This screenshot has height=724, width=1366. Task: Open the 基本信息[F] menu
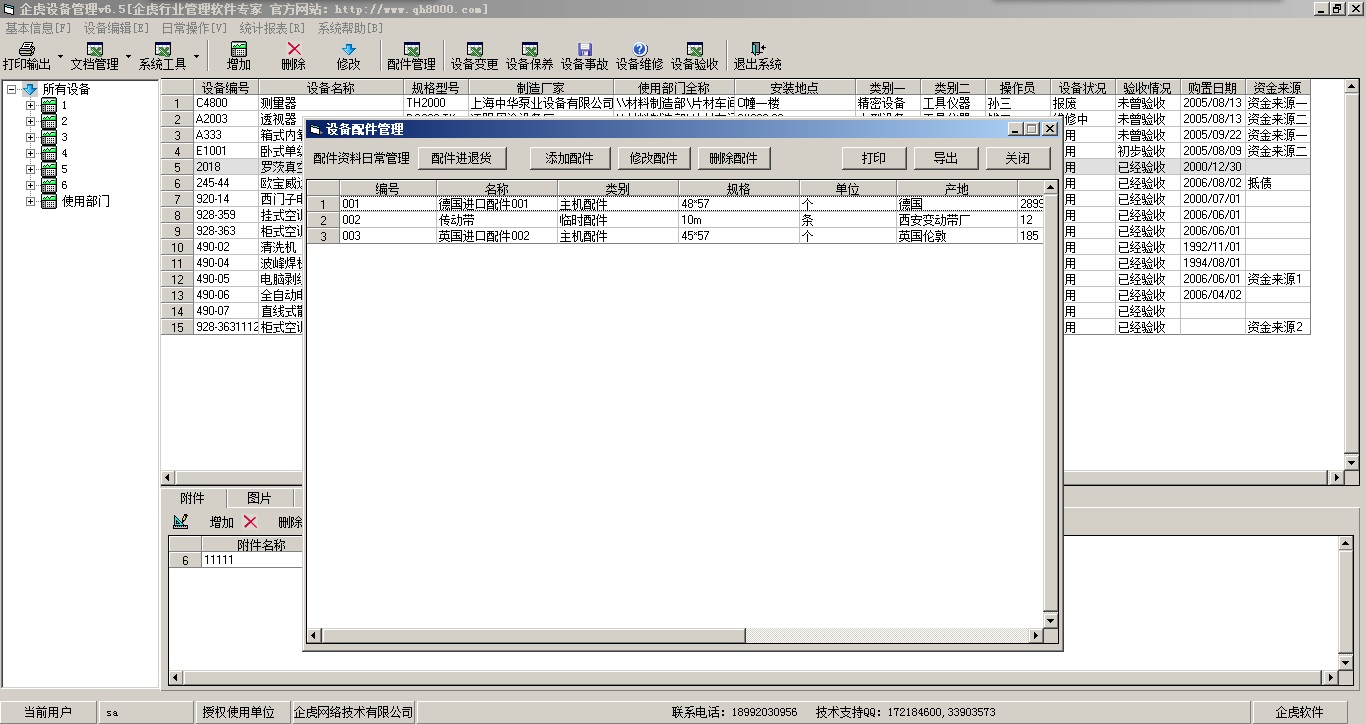click(x=38, y=28)
